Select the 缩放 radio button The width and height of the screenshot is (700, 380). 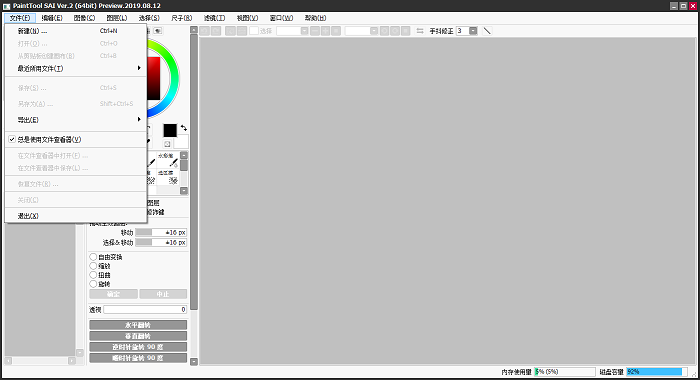pos(93,266)
